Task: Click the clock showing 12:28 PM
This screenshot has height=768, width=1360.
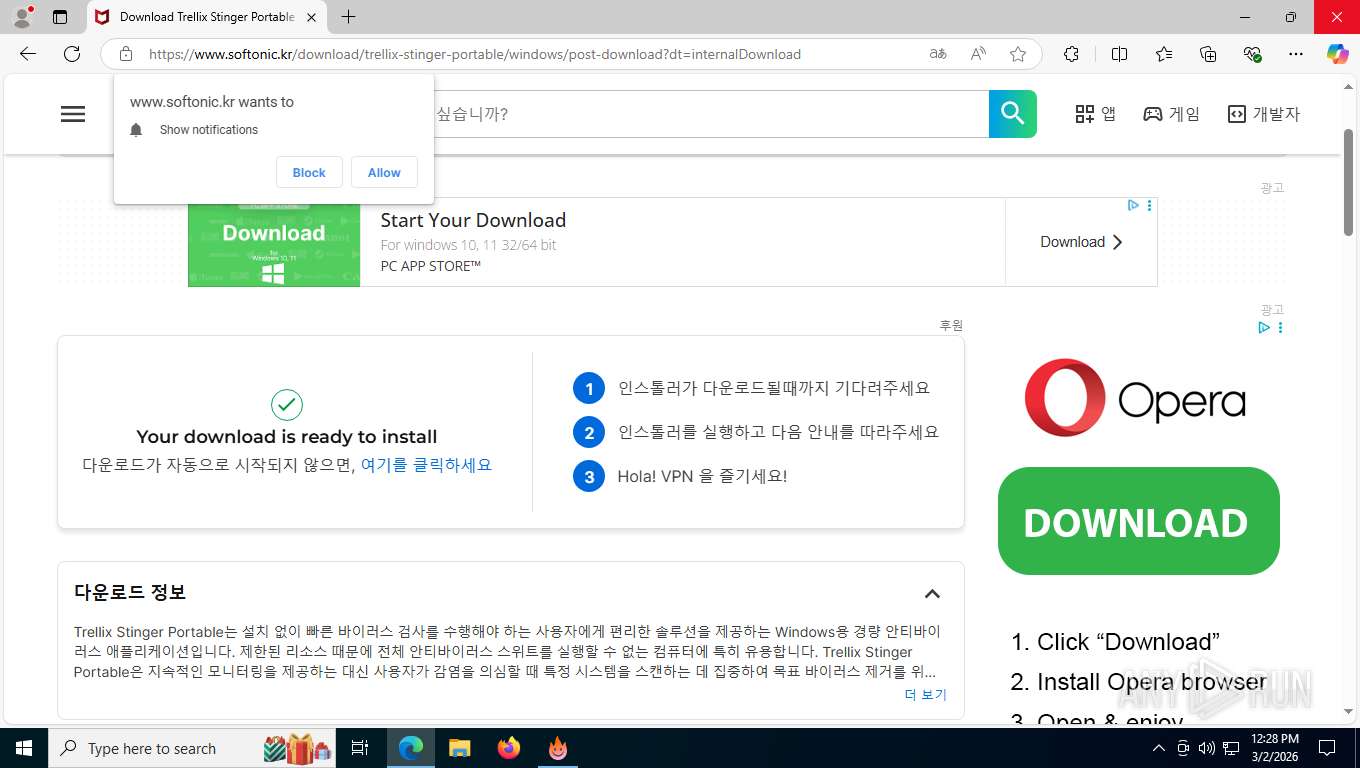Action: (1275, 739)
